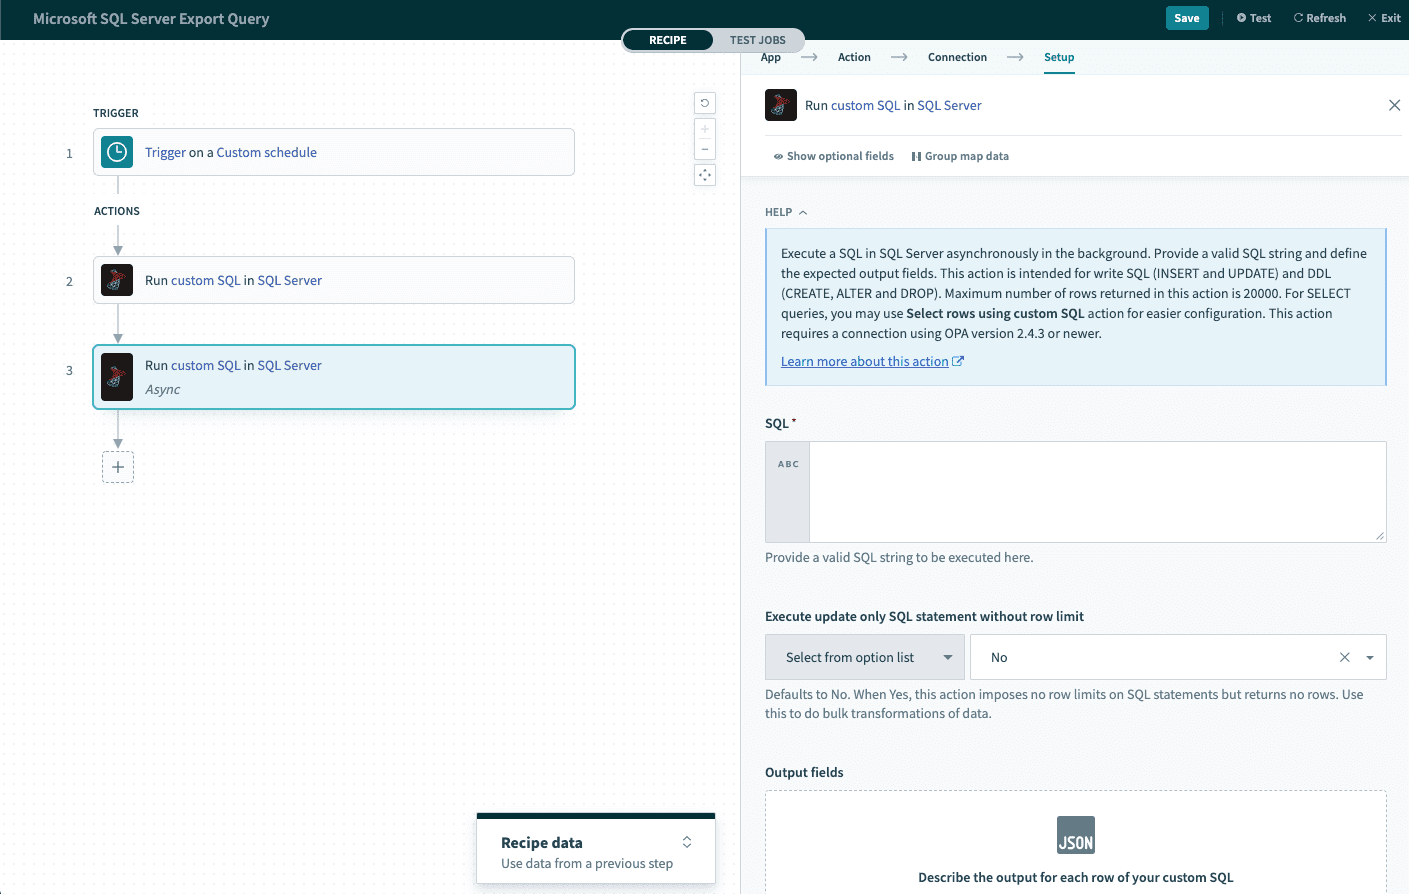
Task: Toggle Group map data
Action: 960,156
